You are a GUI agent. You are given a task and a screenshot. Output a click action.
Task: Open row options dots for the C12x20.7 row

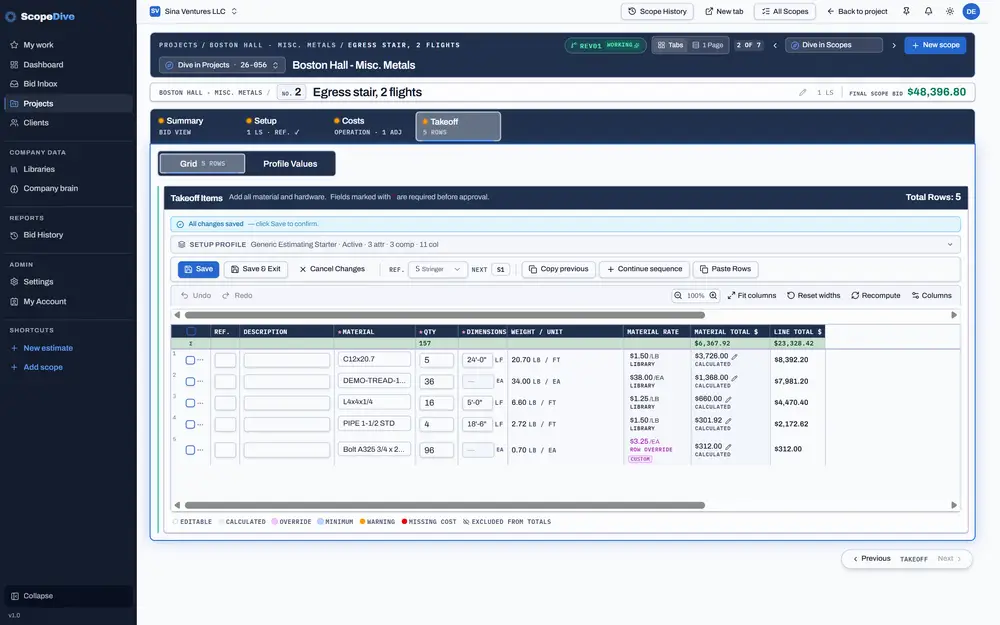[x=200, y=360]
